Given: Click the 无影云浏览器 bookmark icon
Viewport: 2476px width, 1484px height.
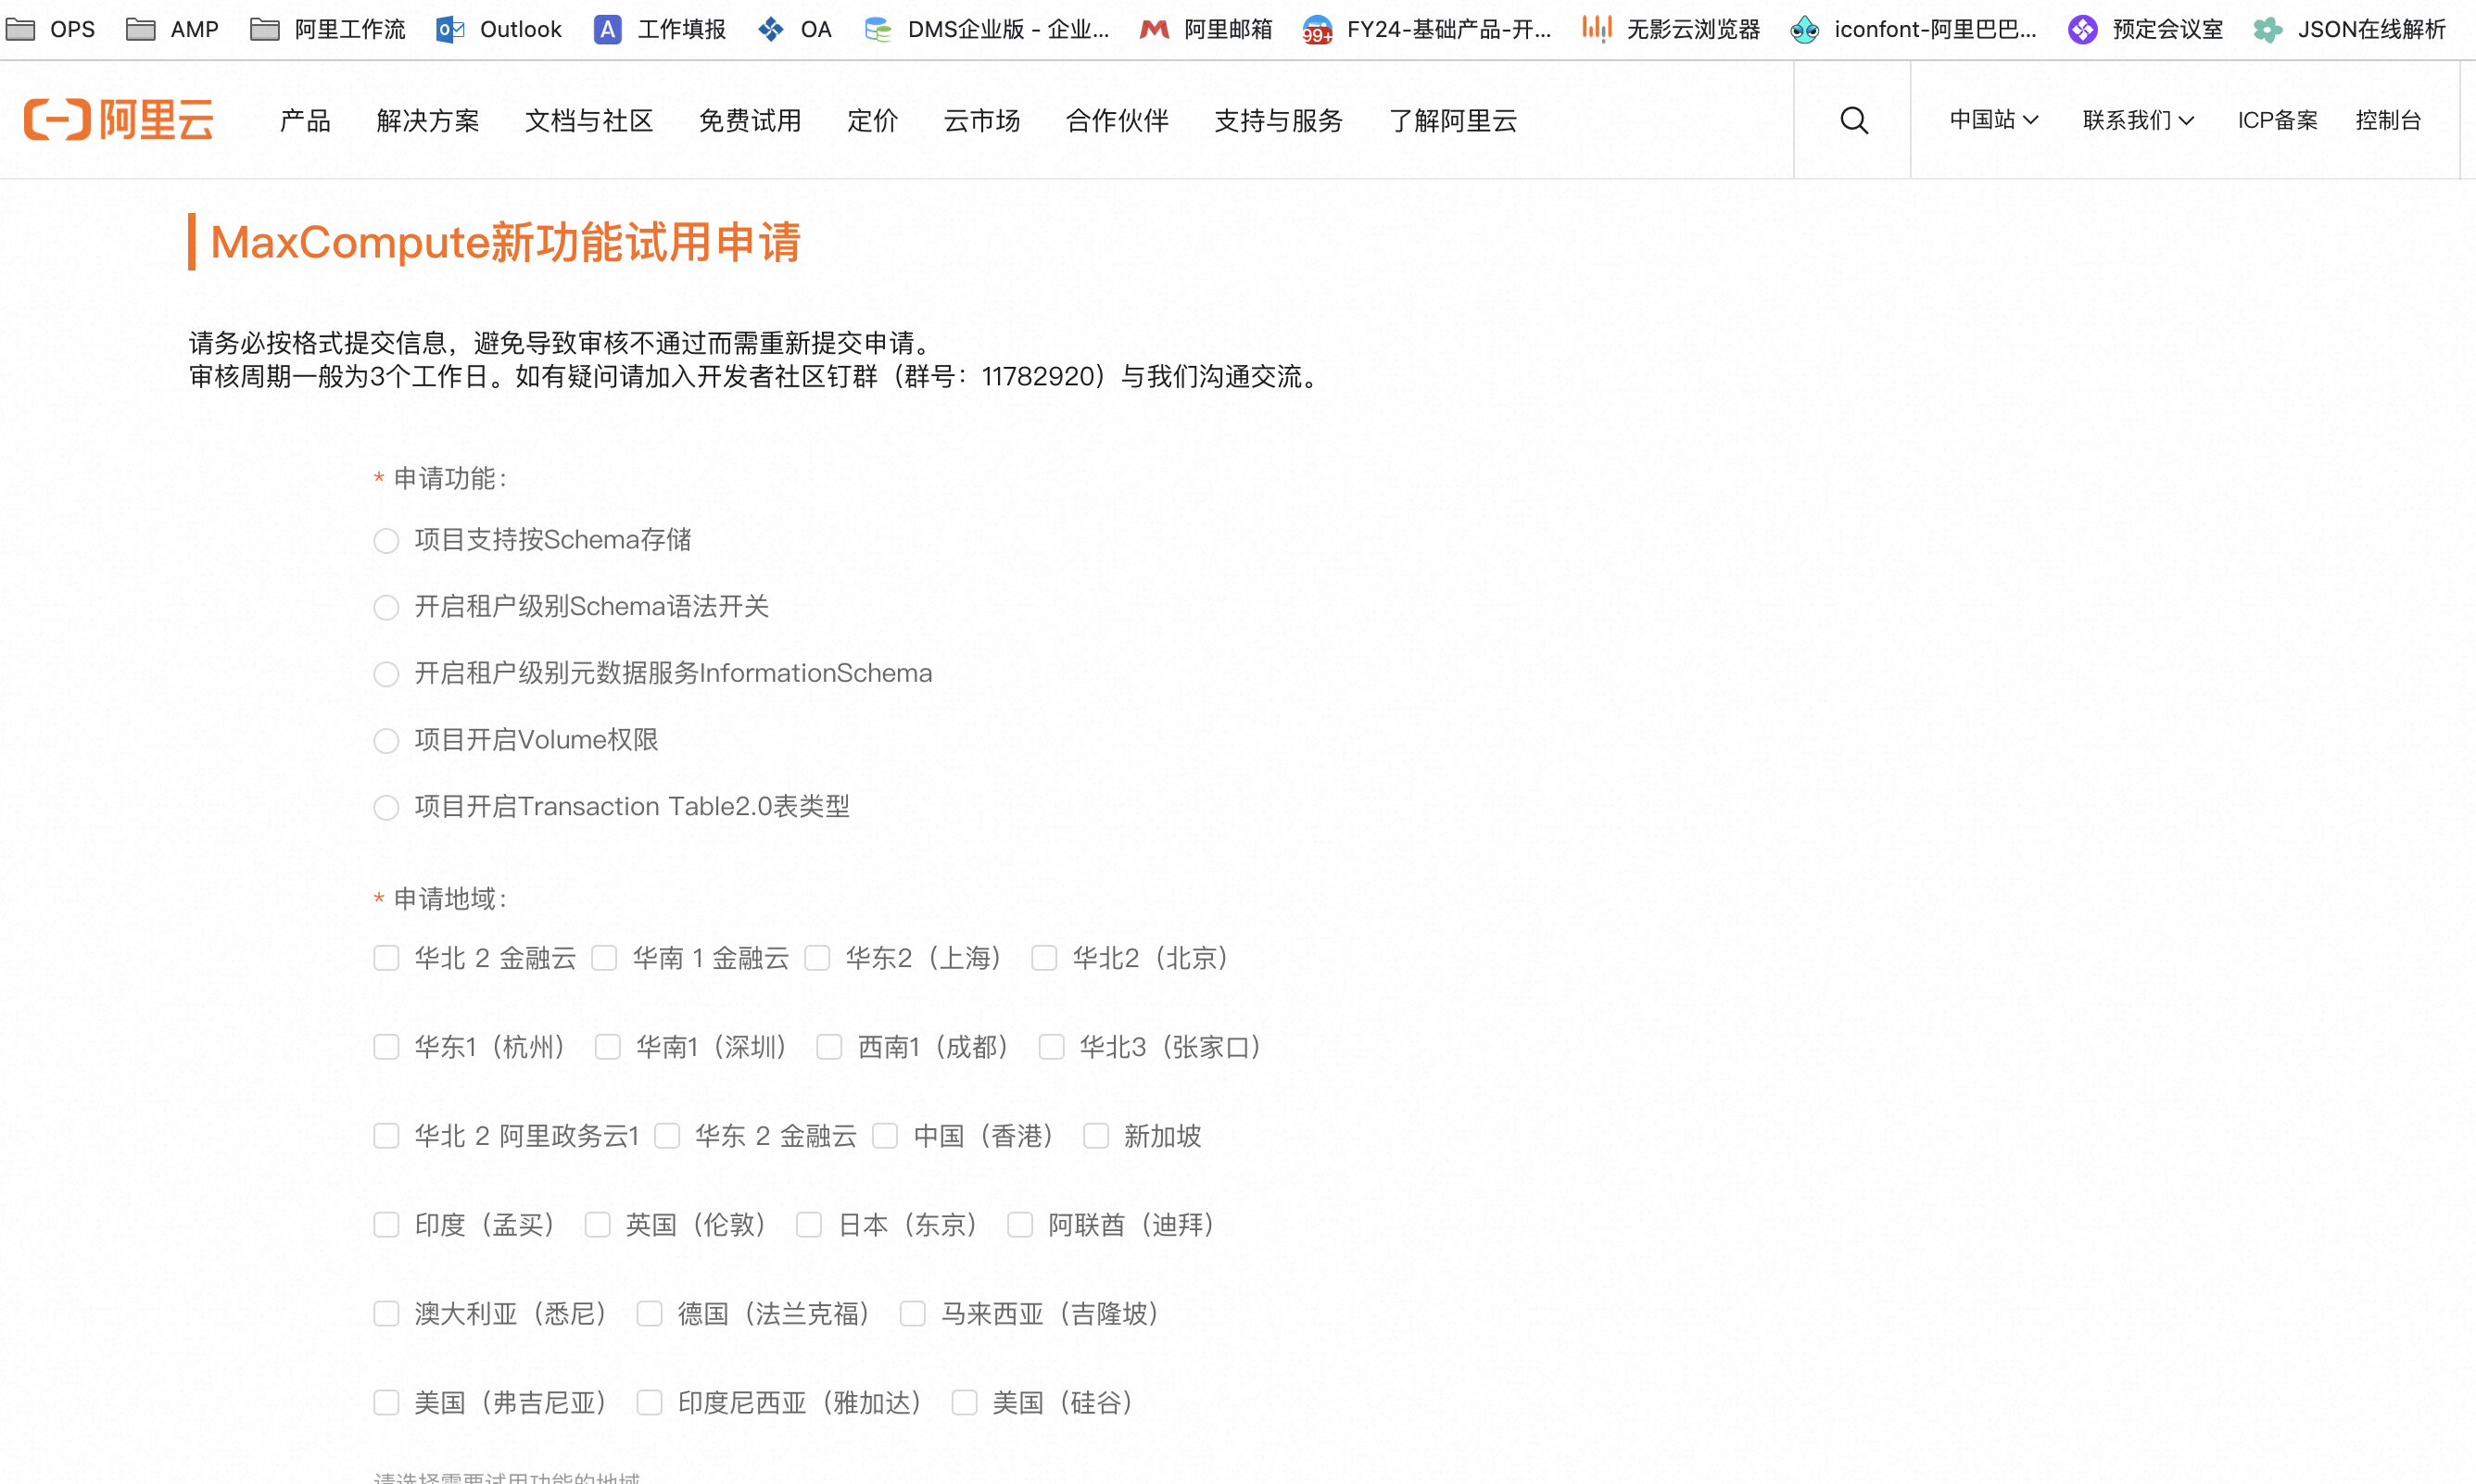Looking at the screenshot, I should tap(1597, 29).
